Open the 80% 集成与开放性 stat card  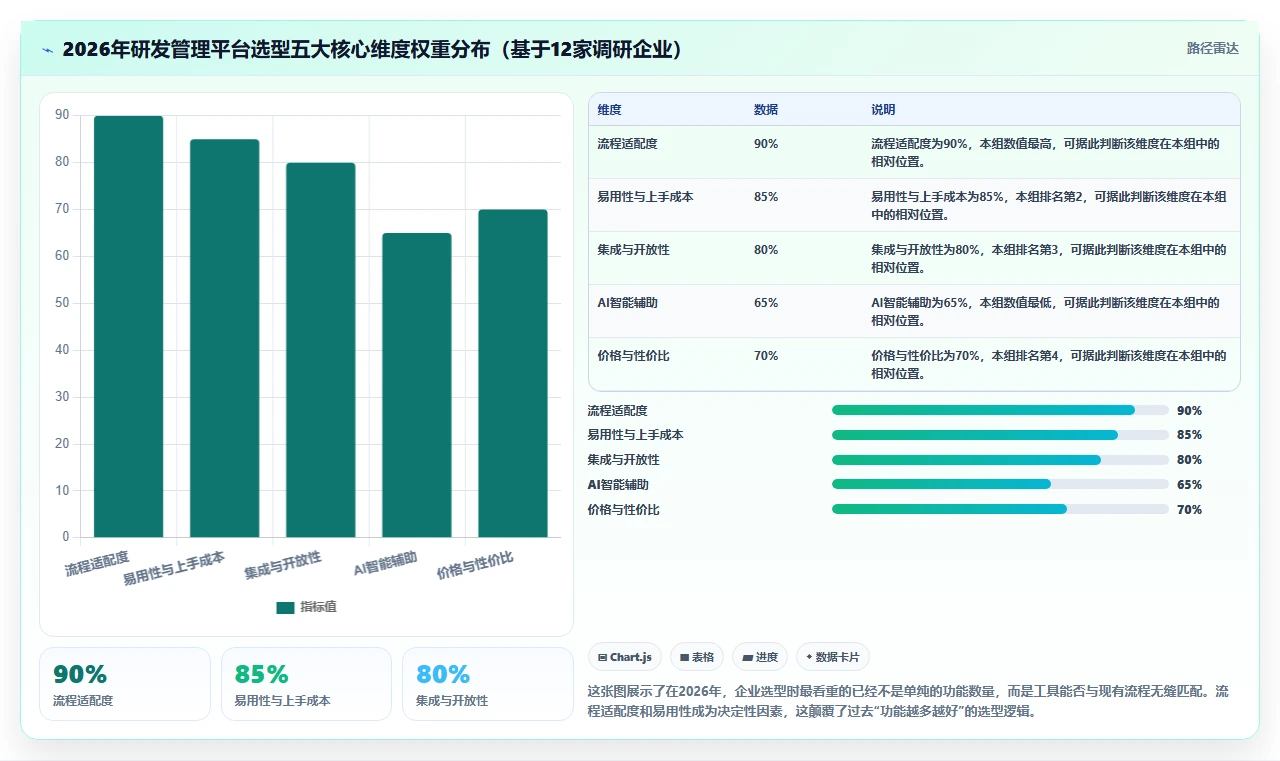pos(488,684)
